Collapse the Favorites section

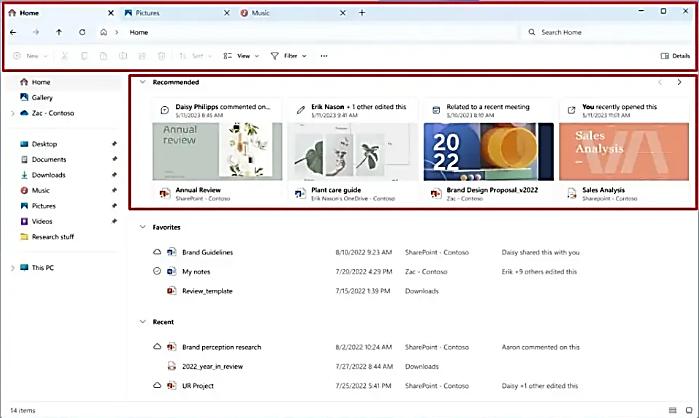point(142,227)
